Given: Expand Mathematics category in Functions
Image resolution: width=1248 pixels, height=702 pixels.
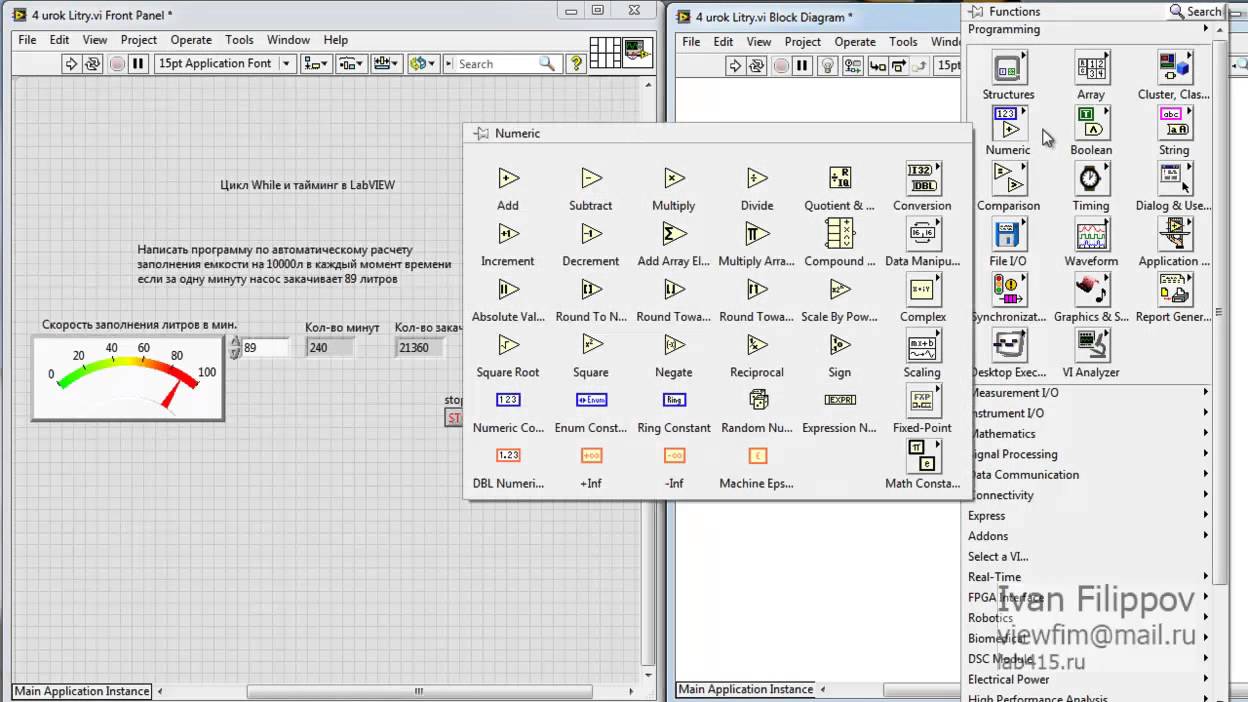Looking at the screenshot, I should [x=1090, y=434].
